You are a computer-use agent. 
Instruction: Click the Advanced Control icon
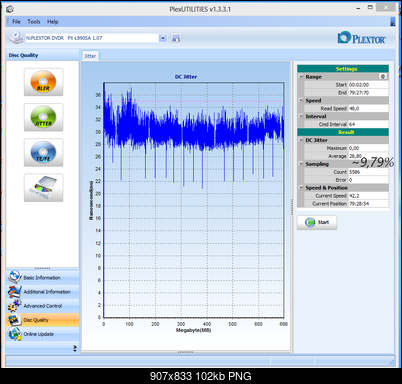[15, 305]
